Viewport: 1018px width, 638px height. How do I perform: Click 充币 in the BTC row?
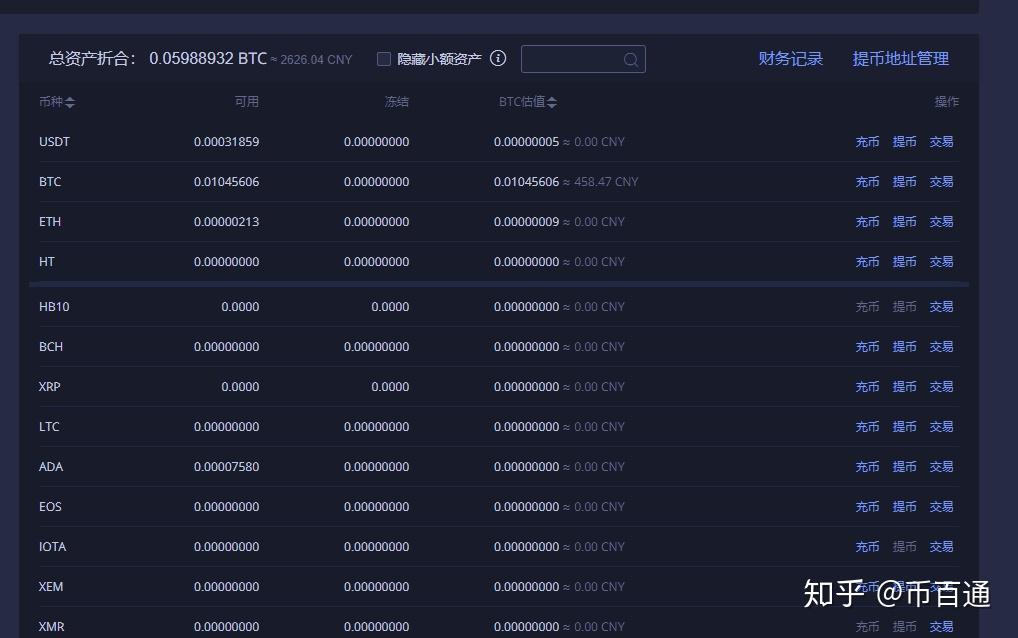point(867,182)
